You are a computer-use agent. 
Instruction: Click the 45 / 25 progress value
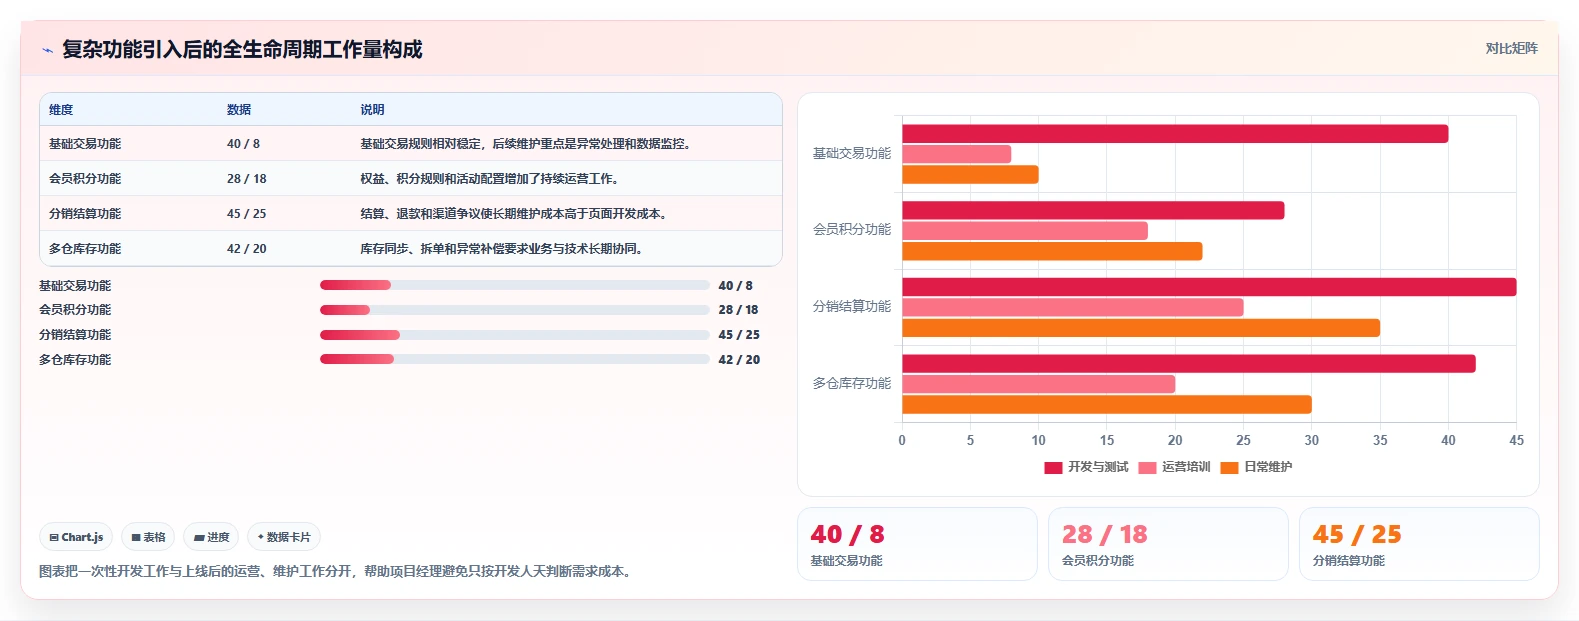click(739, 335)
